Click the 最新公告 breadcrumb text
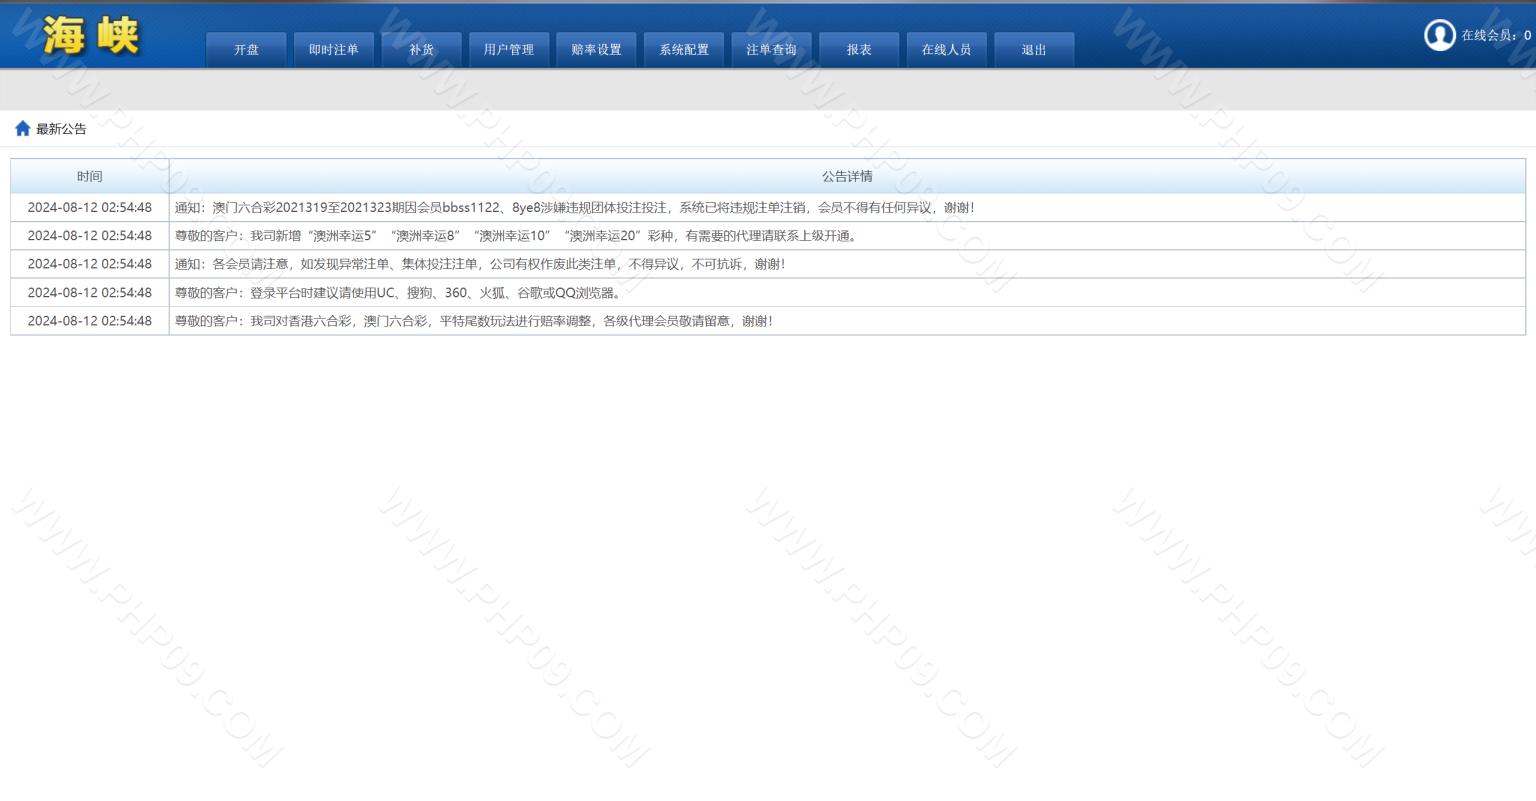 click(x=61, y=129)
